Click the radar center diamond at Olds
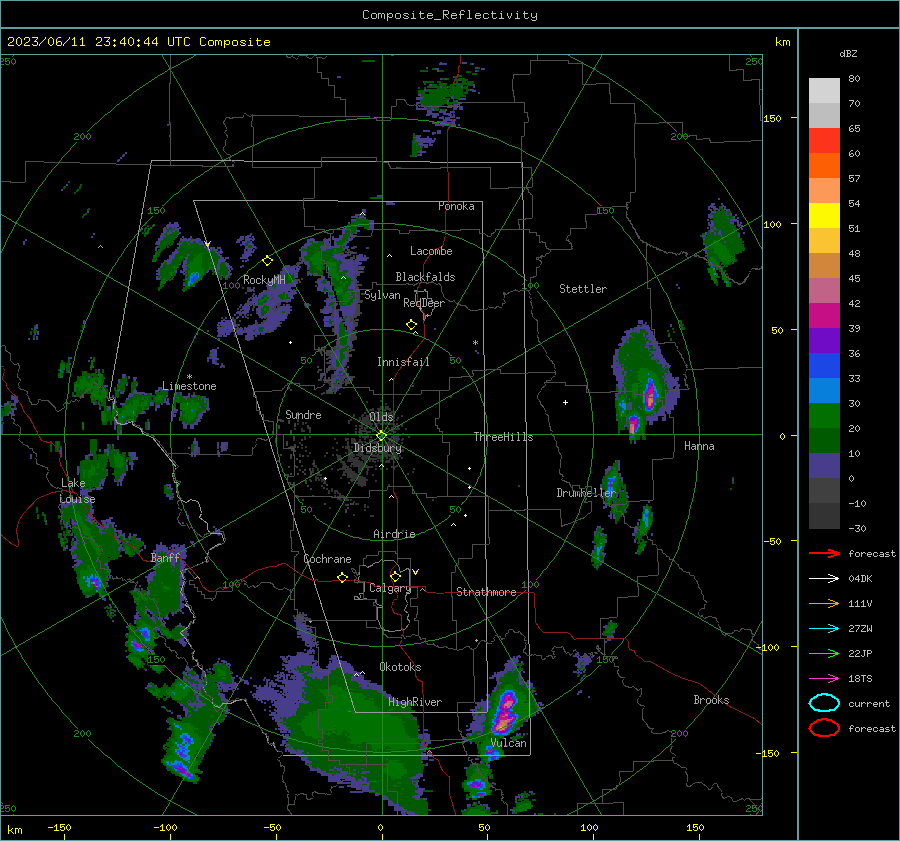The height and width of the screenshot is (841, 900). (x=381, y=436)
